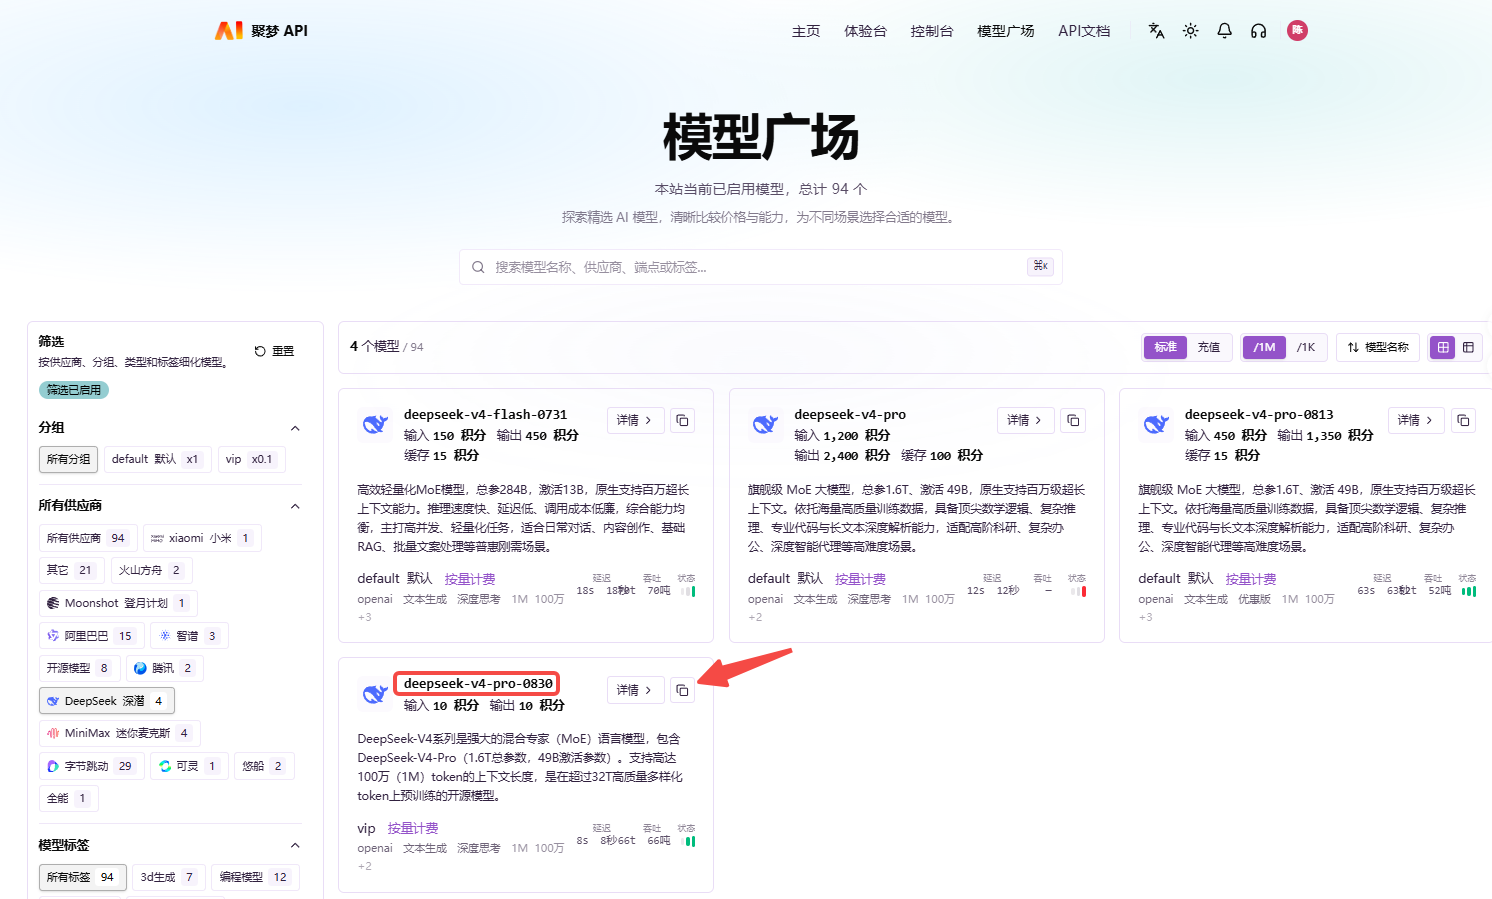Collapse the 模型标签 section
Screen dimensions: 1492x899
[x=295, y=846]
